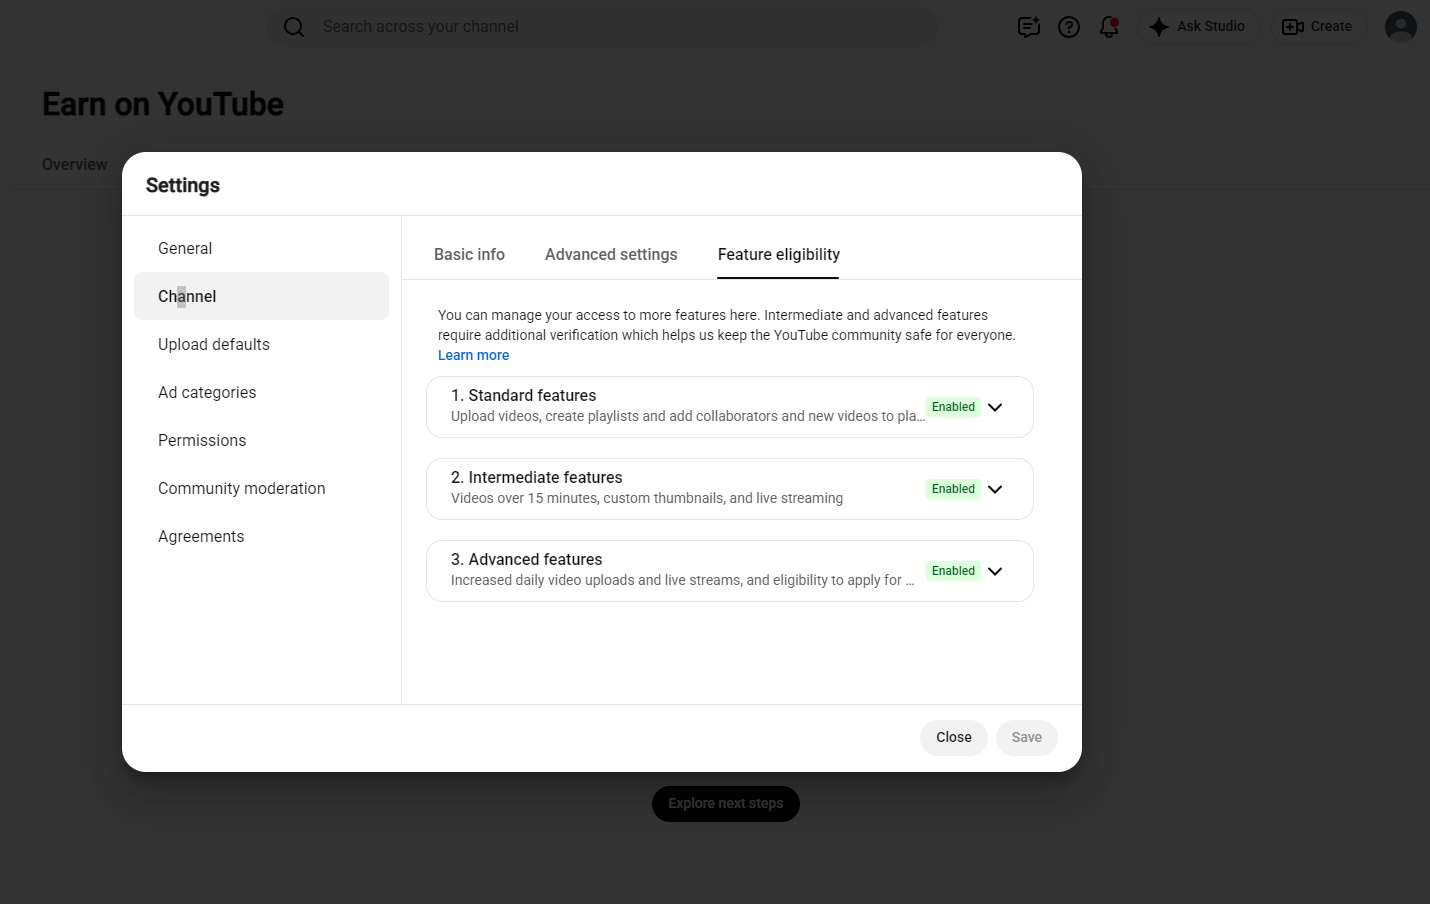Close the Settings dialog
The width and height of the screenshot is (1430, 904).
[954, 737]
